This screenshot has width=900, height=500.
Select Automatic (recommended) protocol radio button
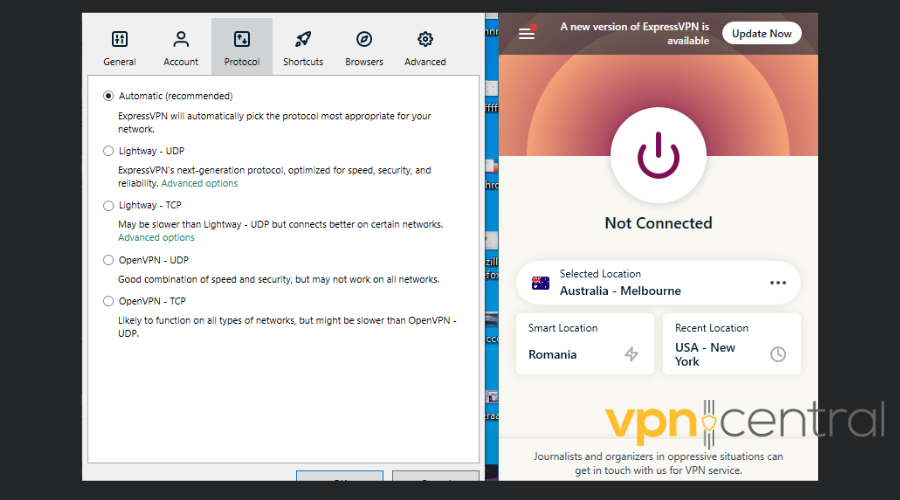tap(108, 96)
